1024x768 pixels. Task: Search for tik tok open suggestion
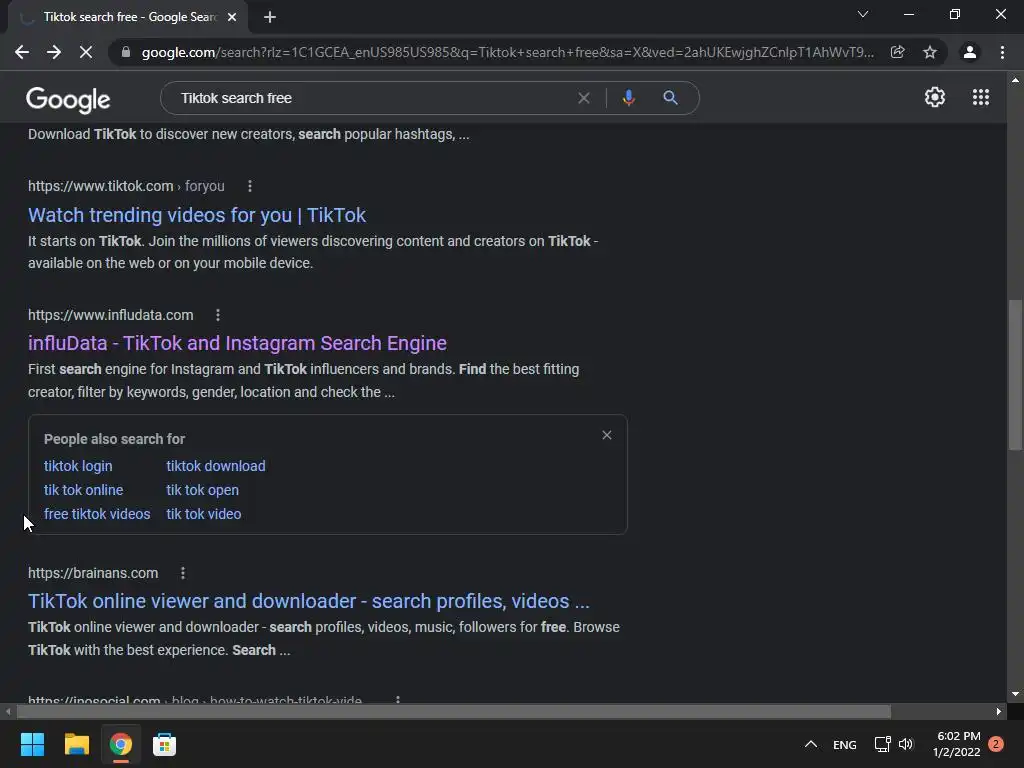pyautogui.click(x=202, y=490)
